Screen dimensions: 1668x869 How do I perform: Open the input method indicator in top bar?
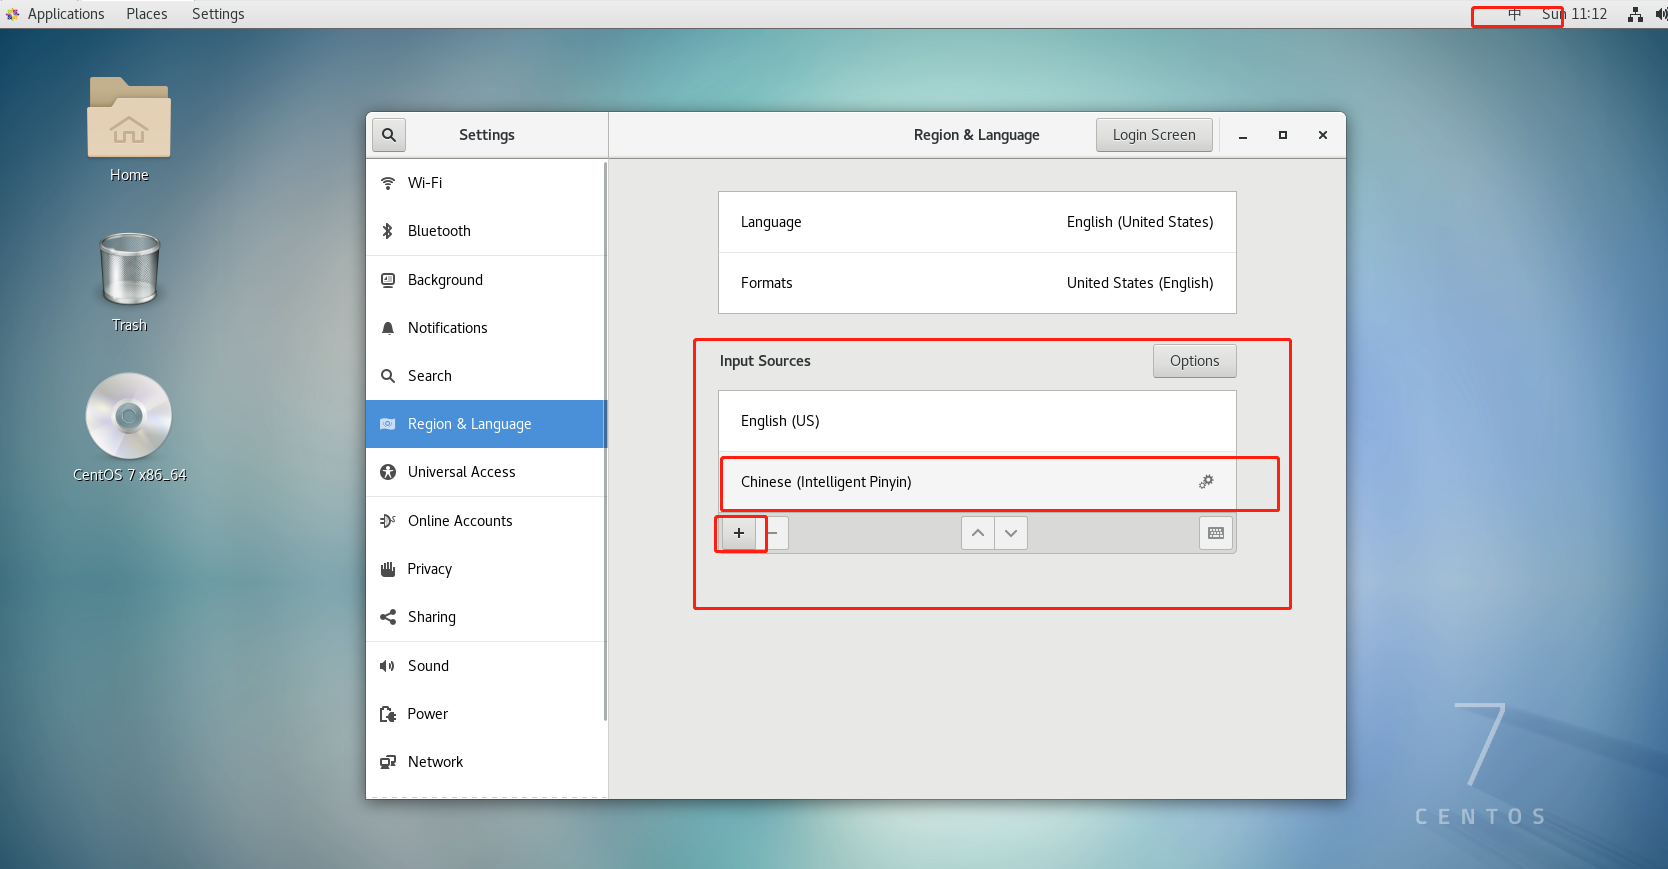point(1514,14)
